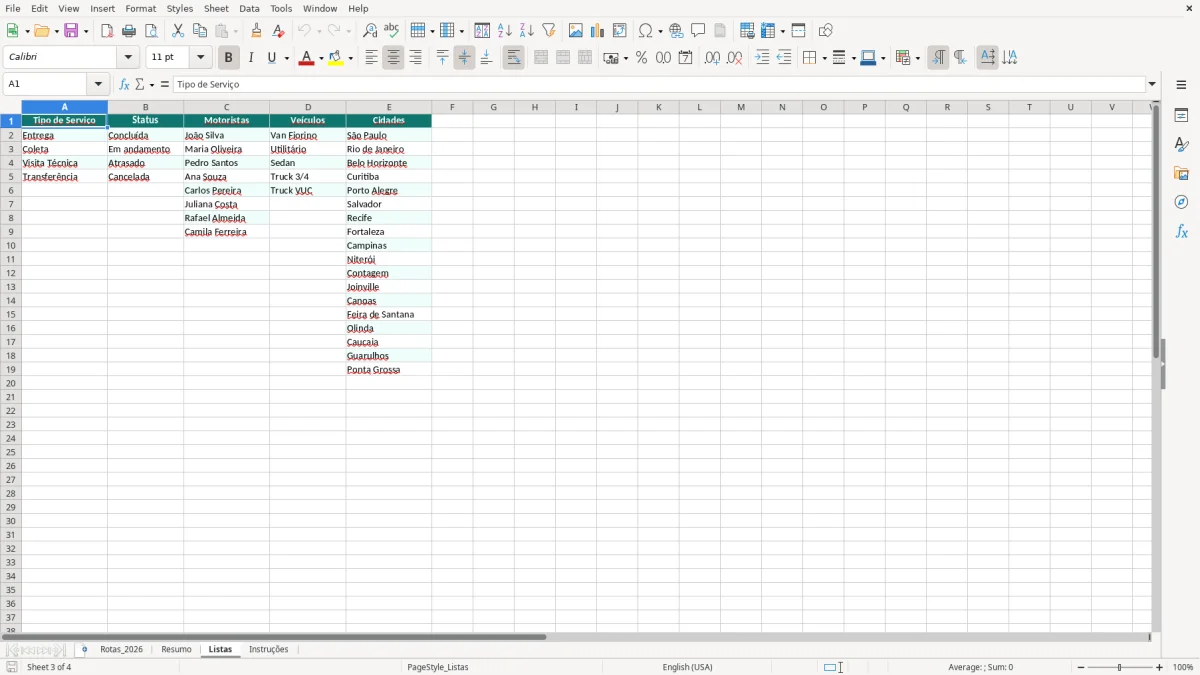
Task: Toggle underline formatting
Action: (x=271, y=58)
